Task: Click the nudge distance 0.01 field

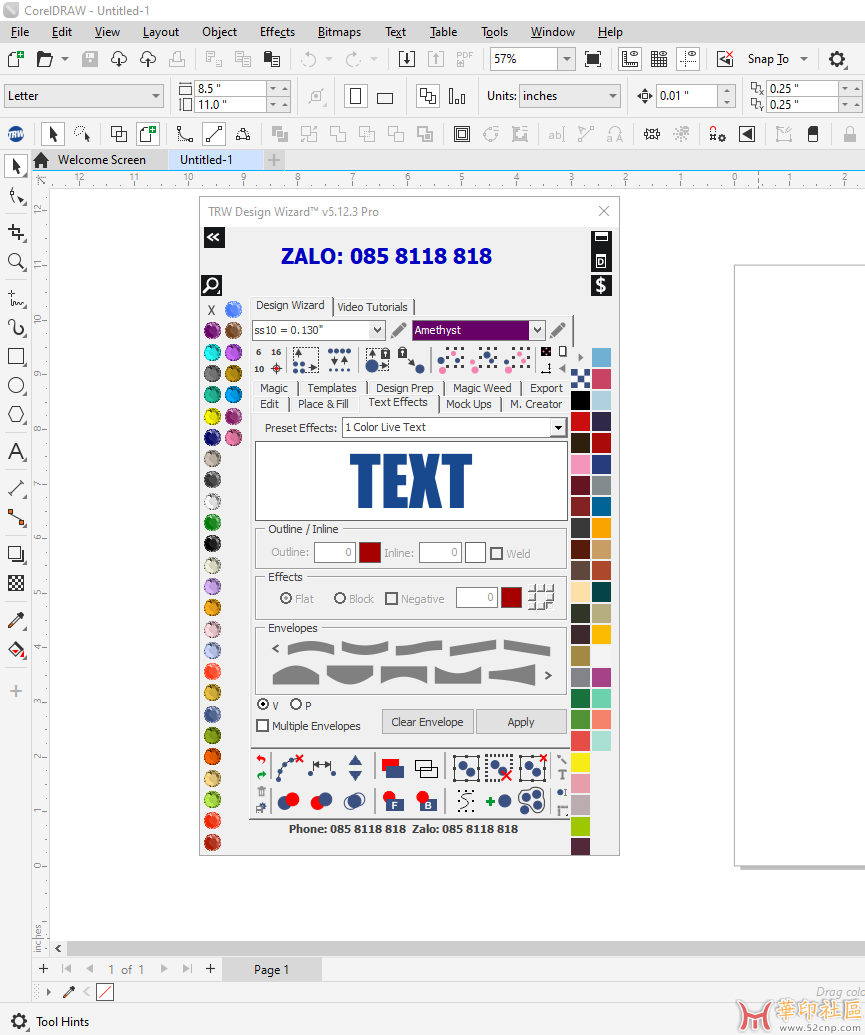Action: click(x=686, y=96)
